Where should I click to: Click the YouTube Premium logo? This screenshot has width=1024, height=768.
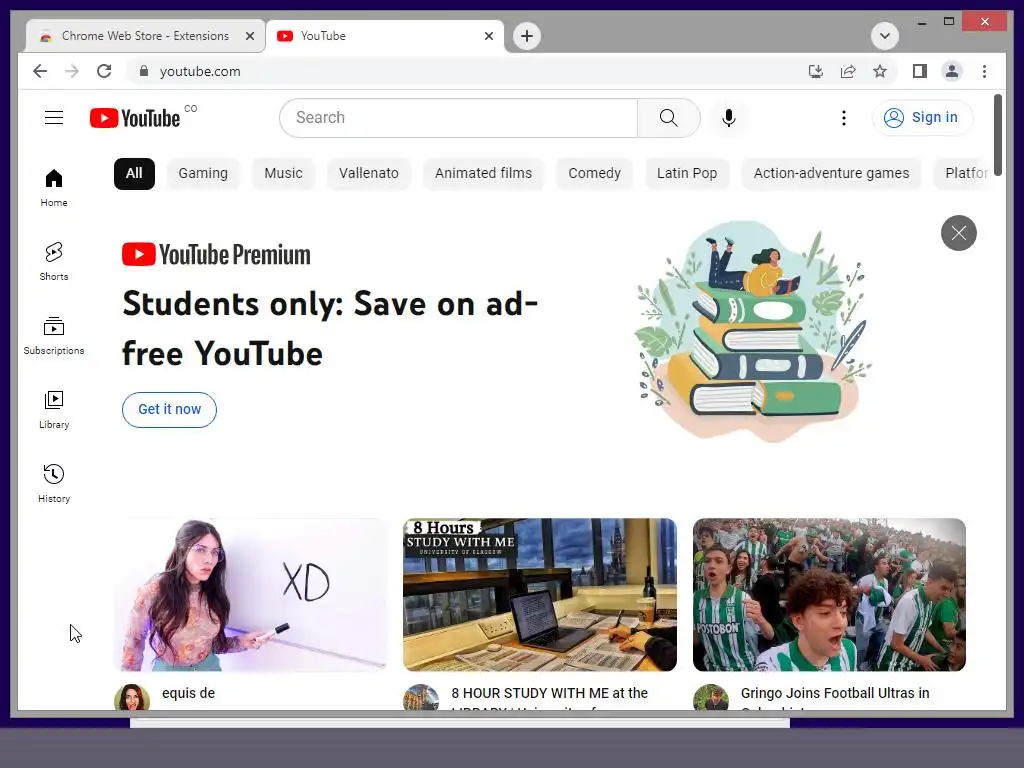tap(216, 254)
